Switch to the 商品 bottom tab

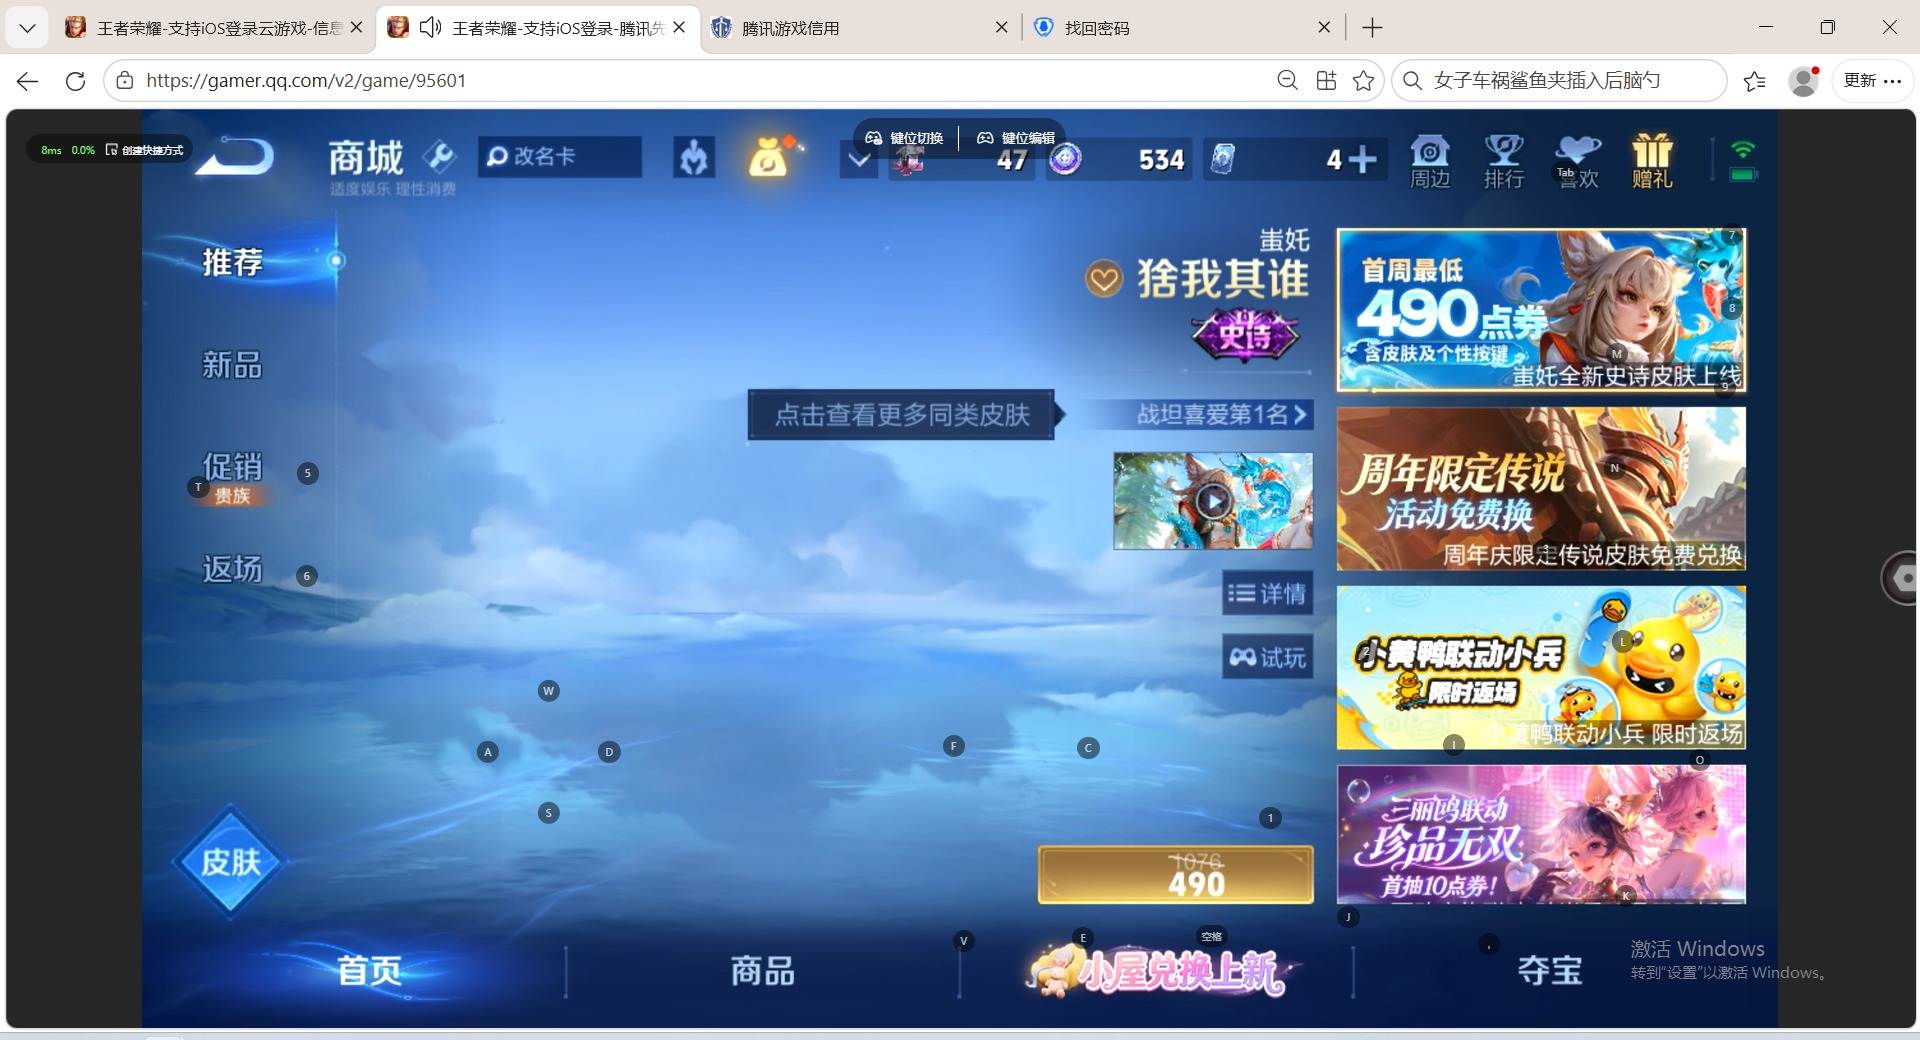coord(762,971)
